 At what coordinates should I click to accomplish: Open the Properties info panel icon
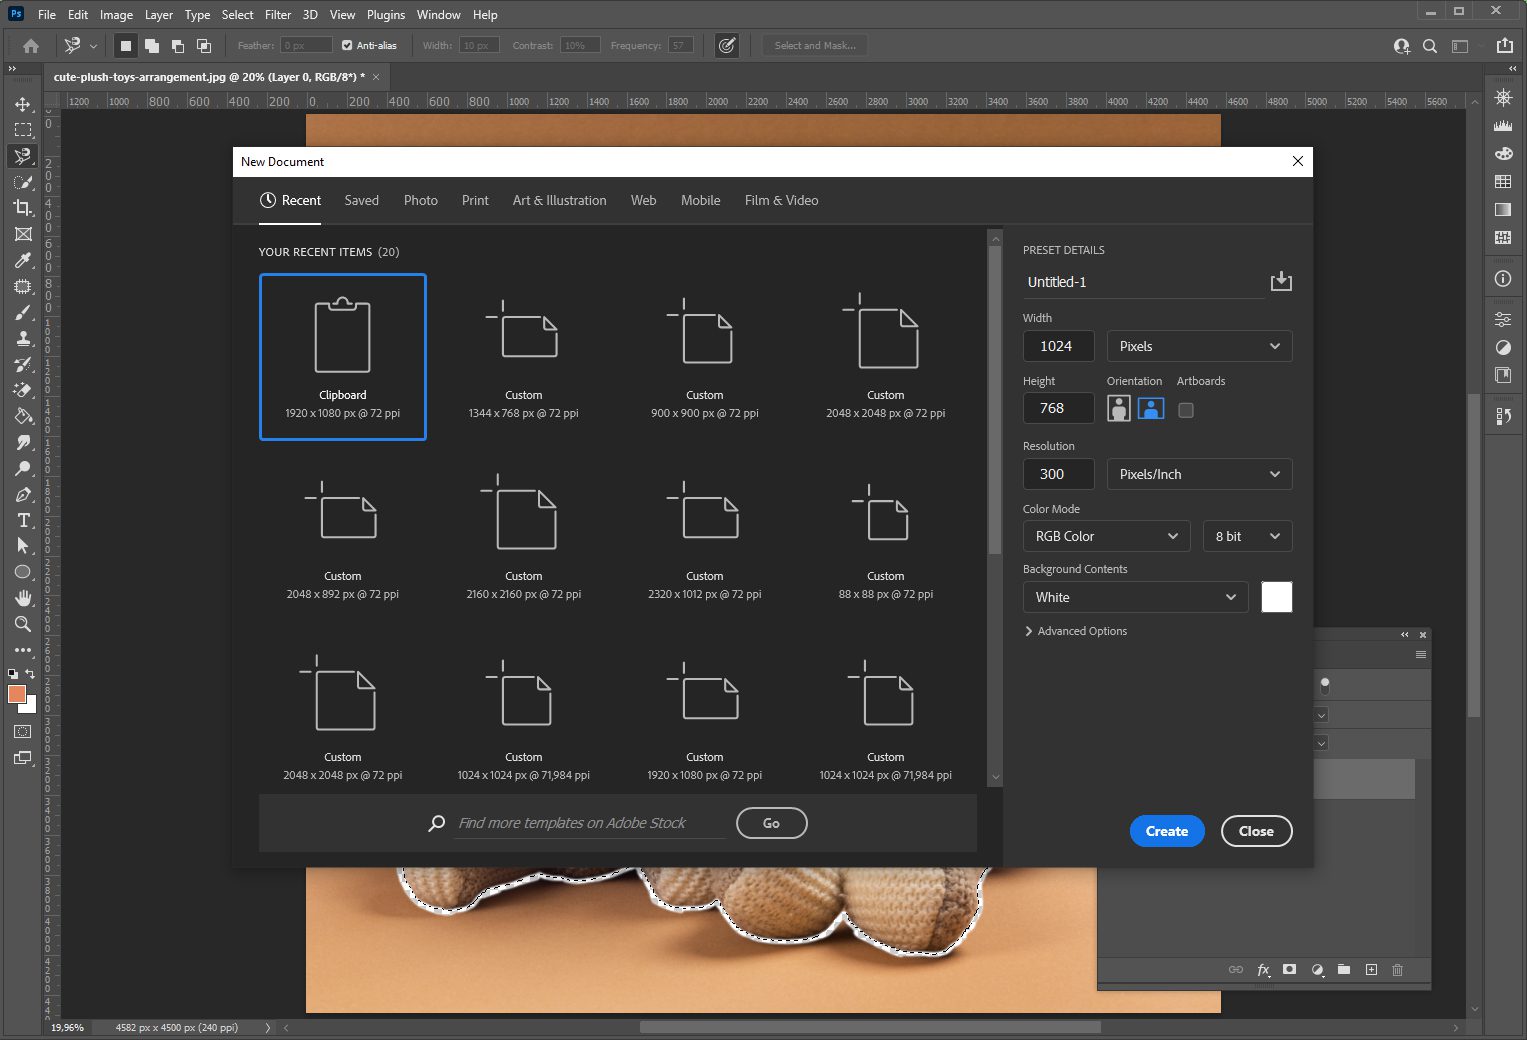(1502, 279)
